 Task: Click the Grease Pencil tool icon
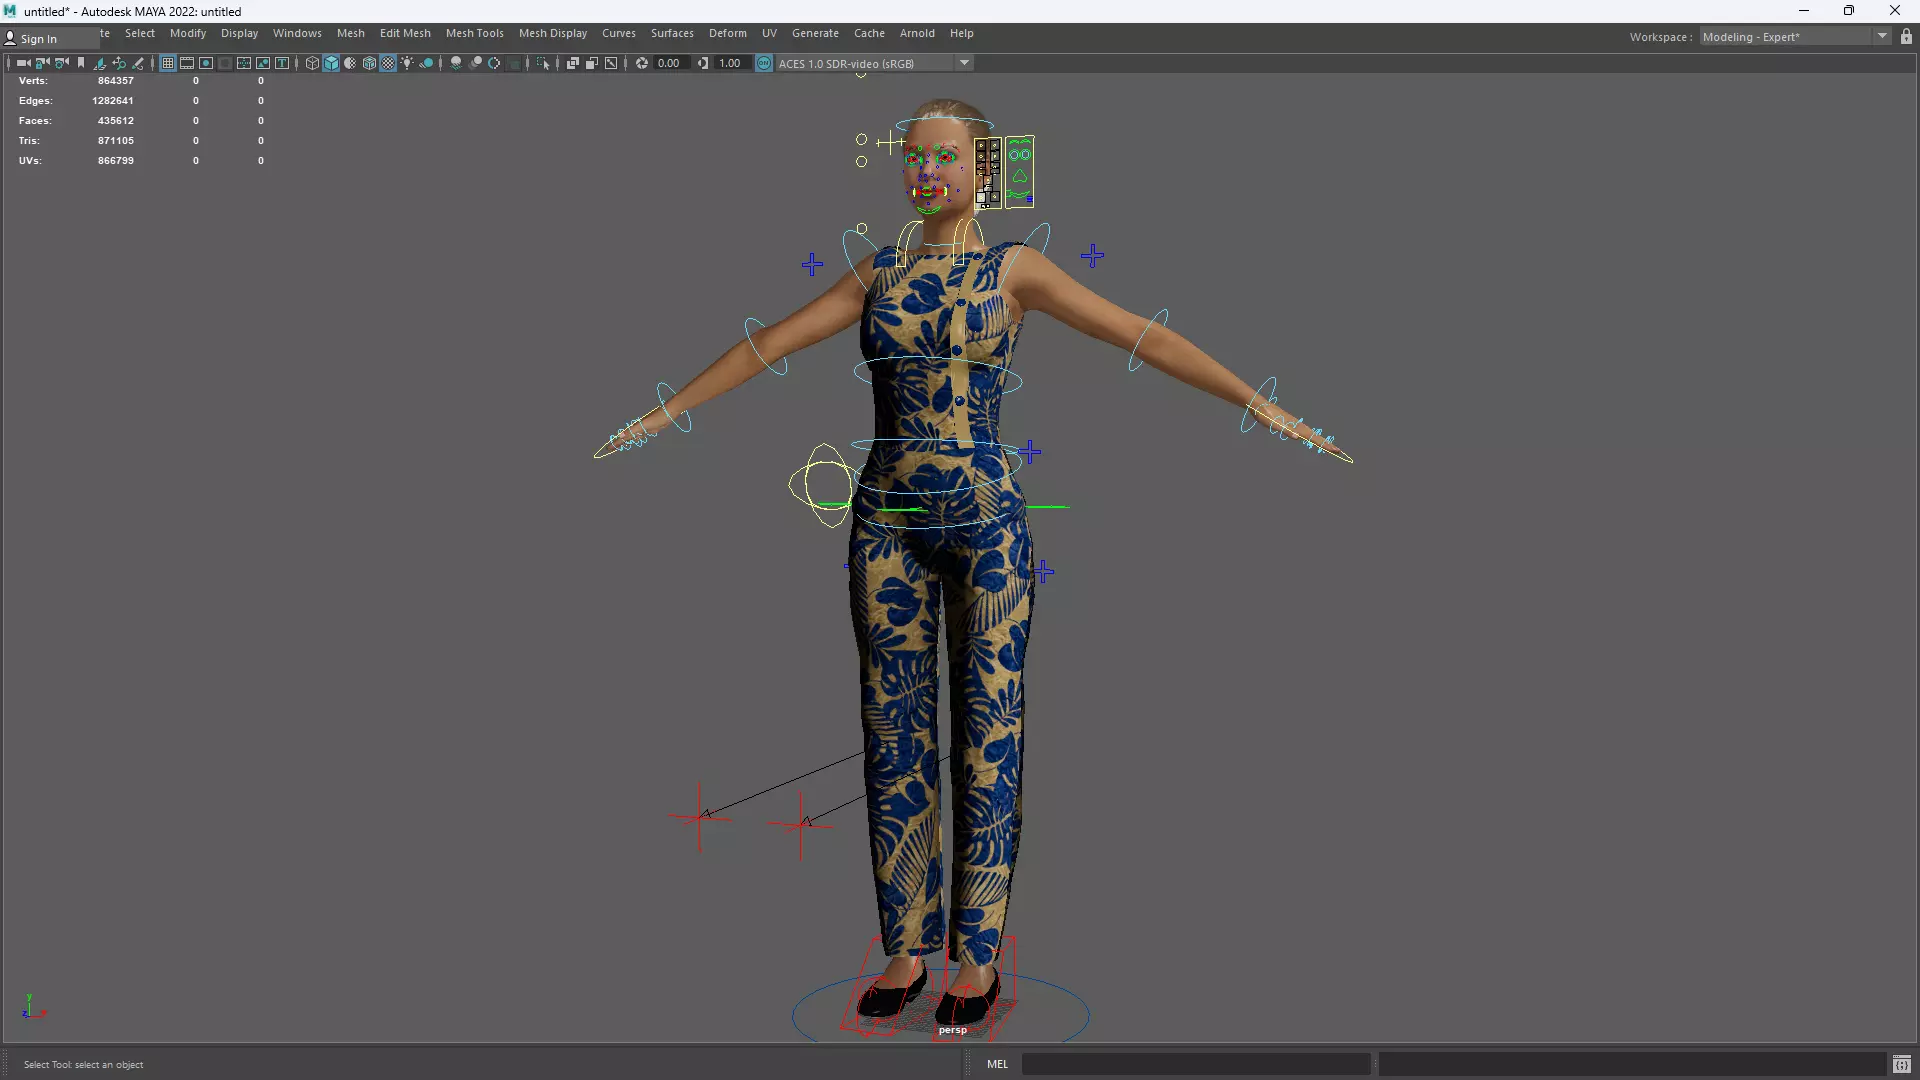(x=138, y=63)
